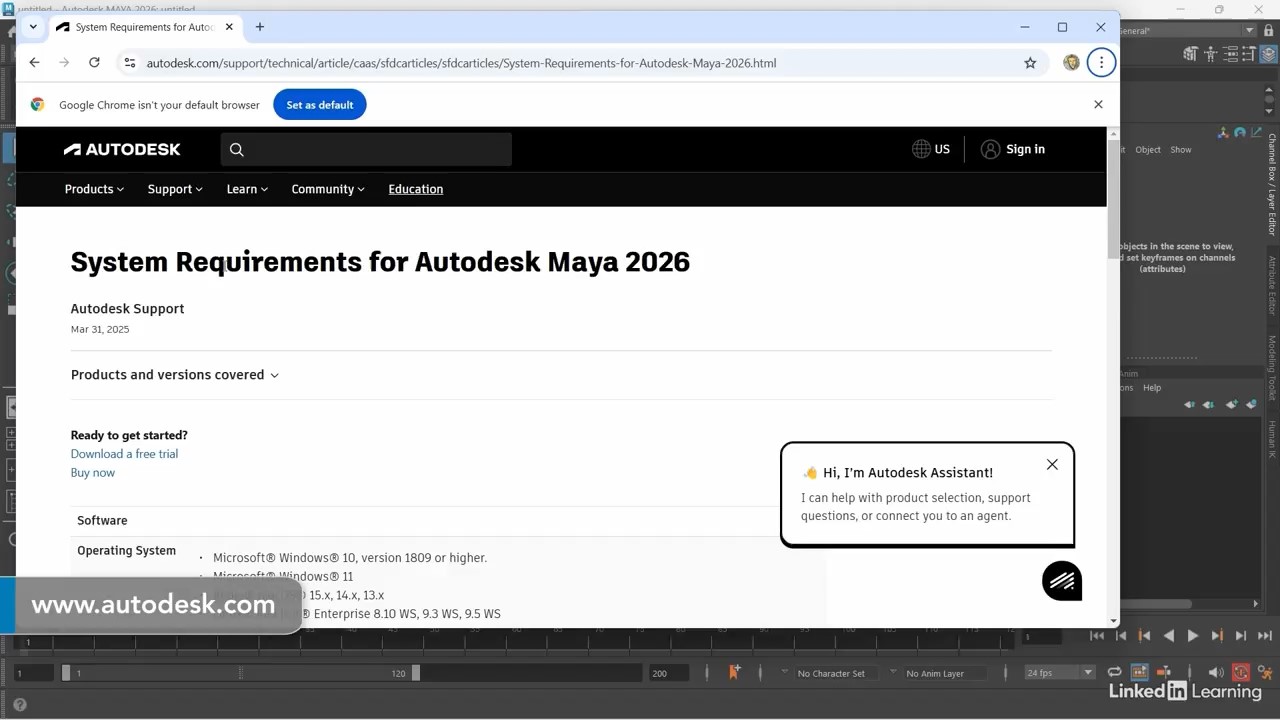This screenshot has width=1280, height=720.
Task: Open the Modeling Toolkit side tab
Action: click(x=1272, y=367)
